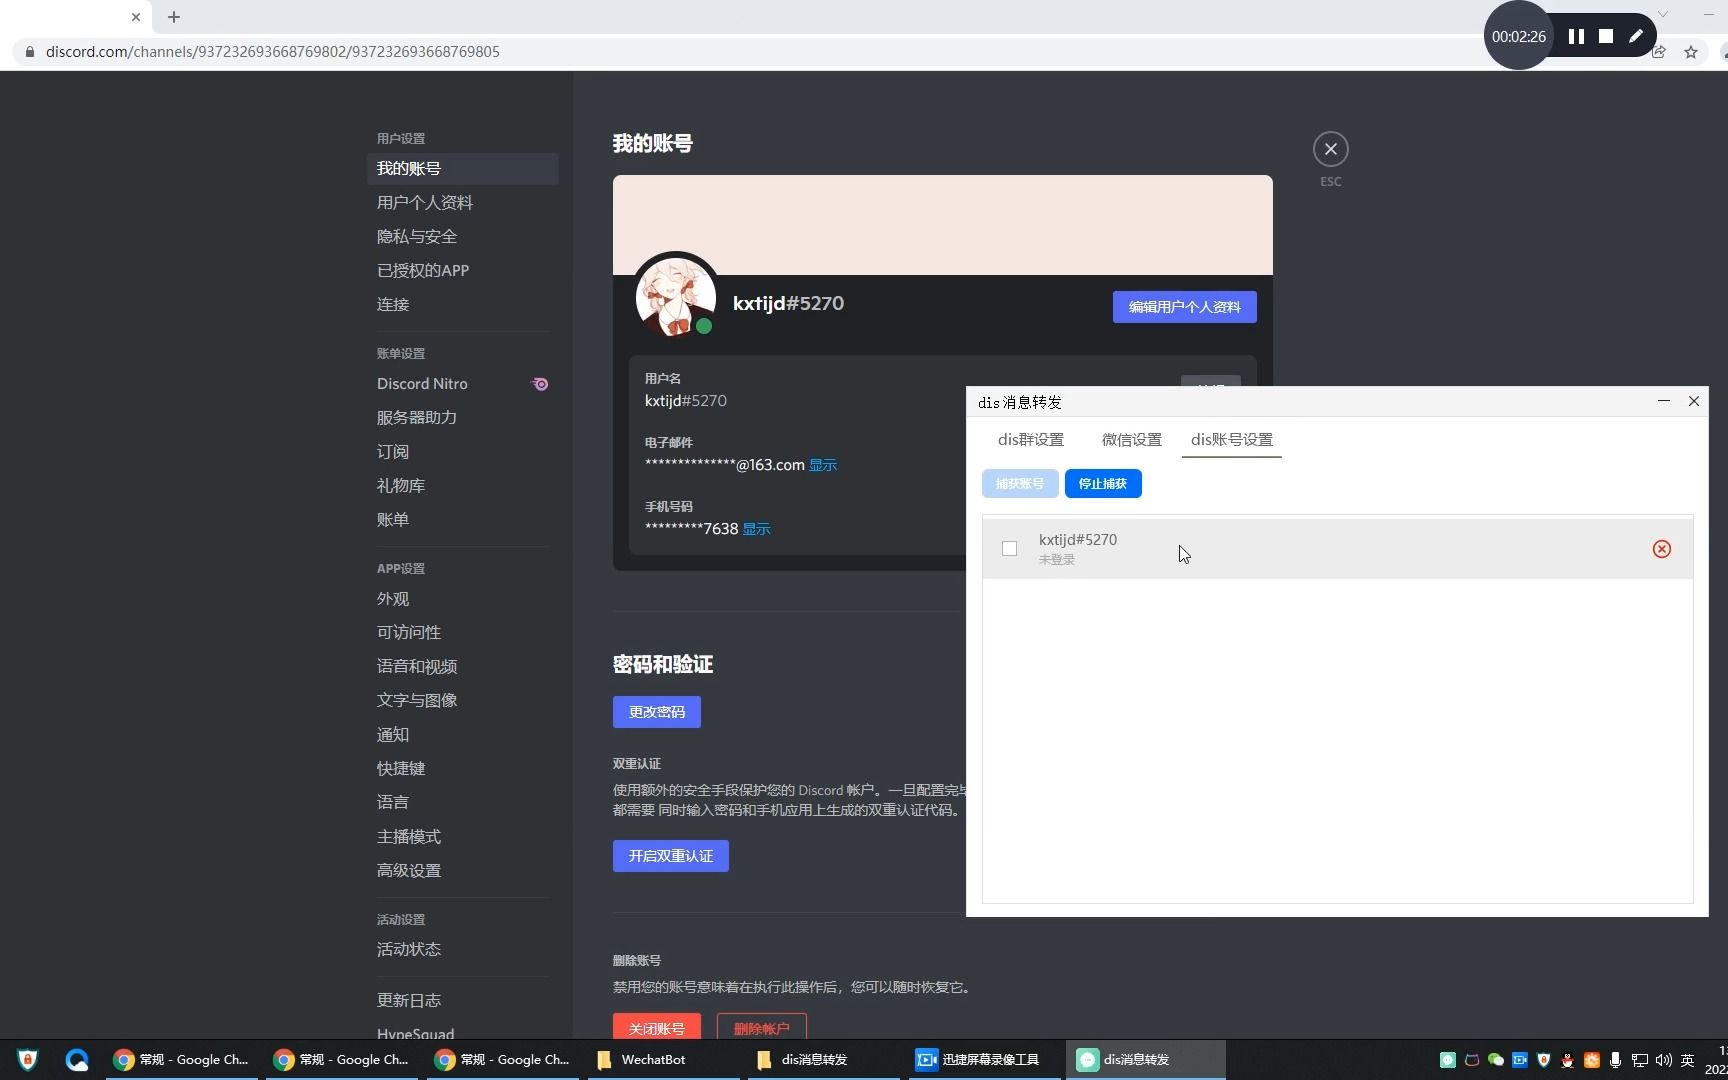The width and height of the screenshot is (1728, 1080).
Task: Open 用户个人资料 settings page
Action: [462, 203]
